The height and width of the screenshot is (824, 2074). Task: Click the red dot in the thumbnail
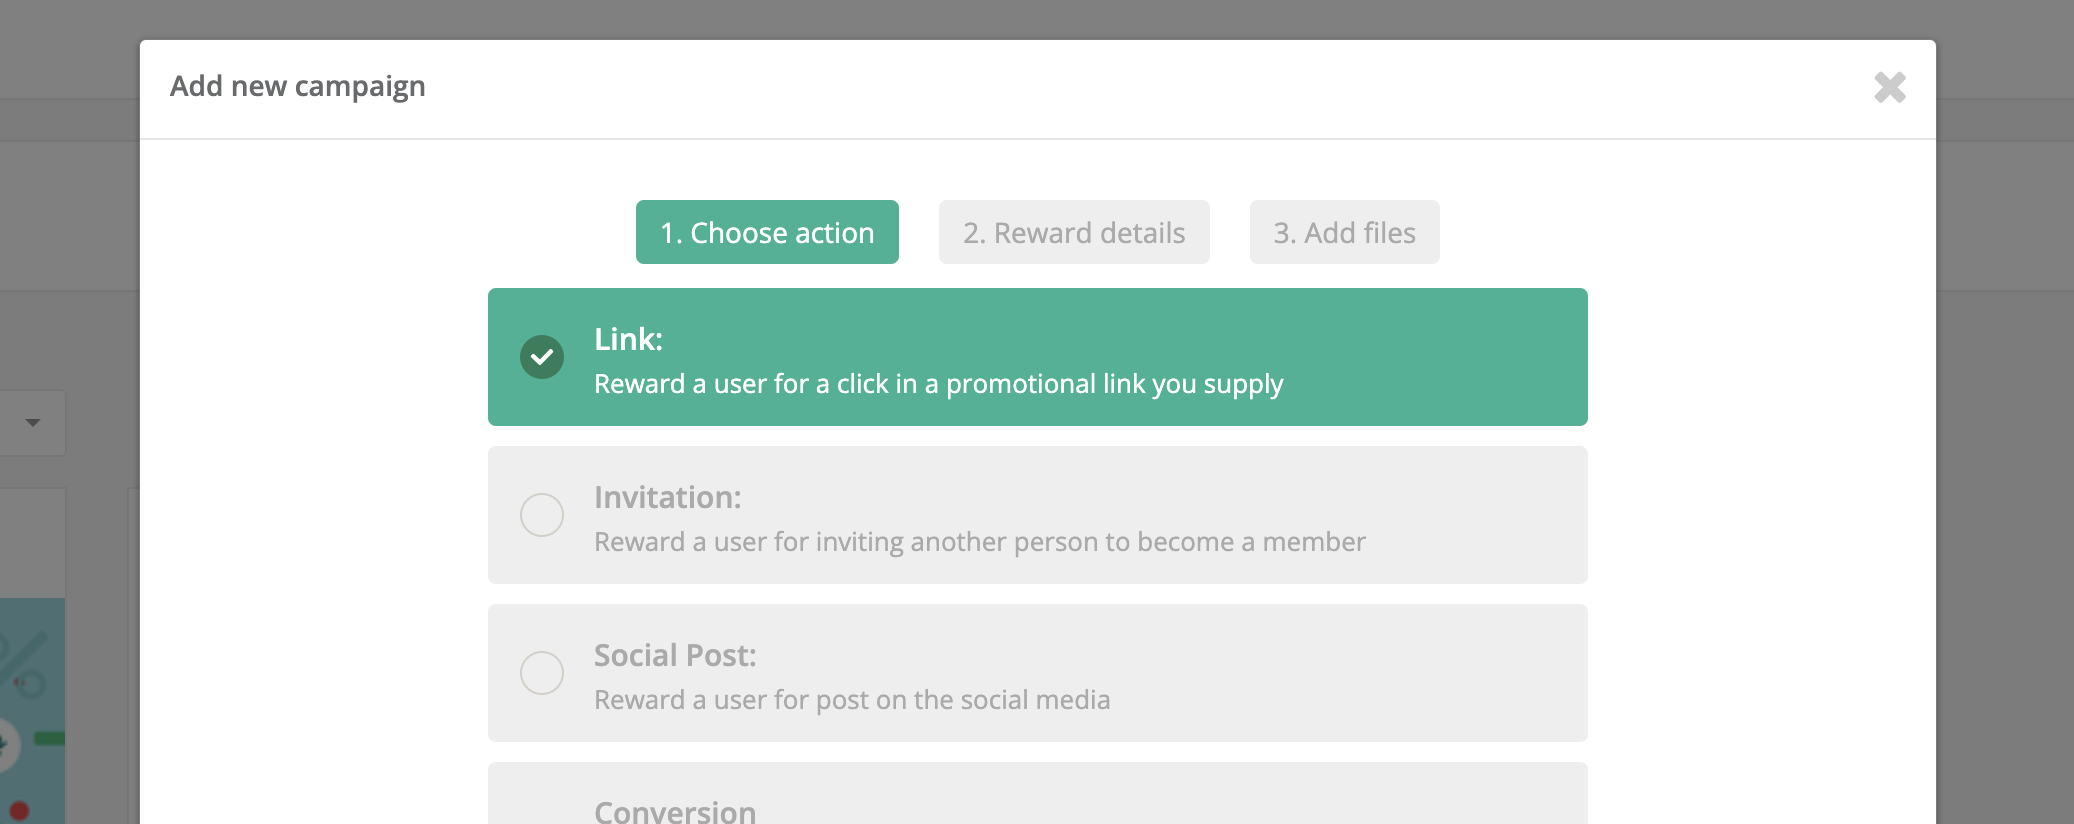(19, 810)
